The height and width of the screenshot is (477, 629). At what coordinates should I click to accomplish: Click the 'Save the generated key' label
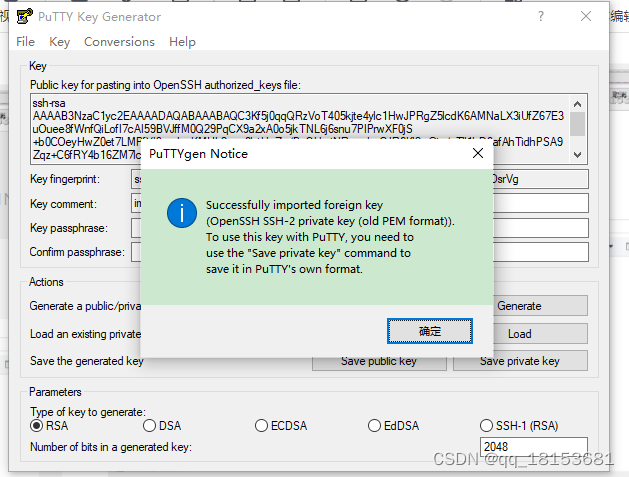tap(86, 361)
